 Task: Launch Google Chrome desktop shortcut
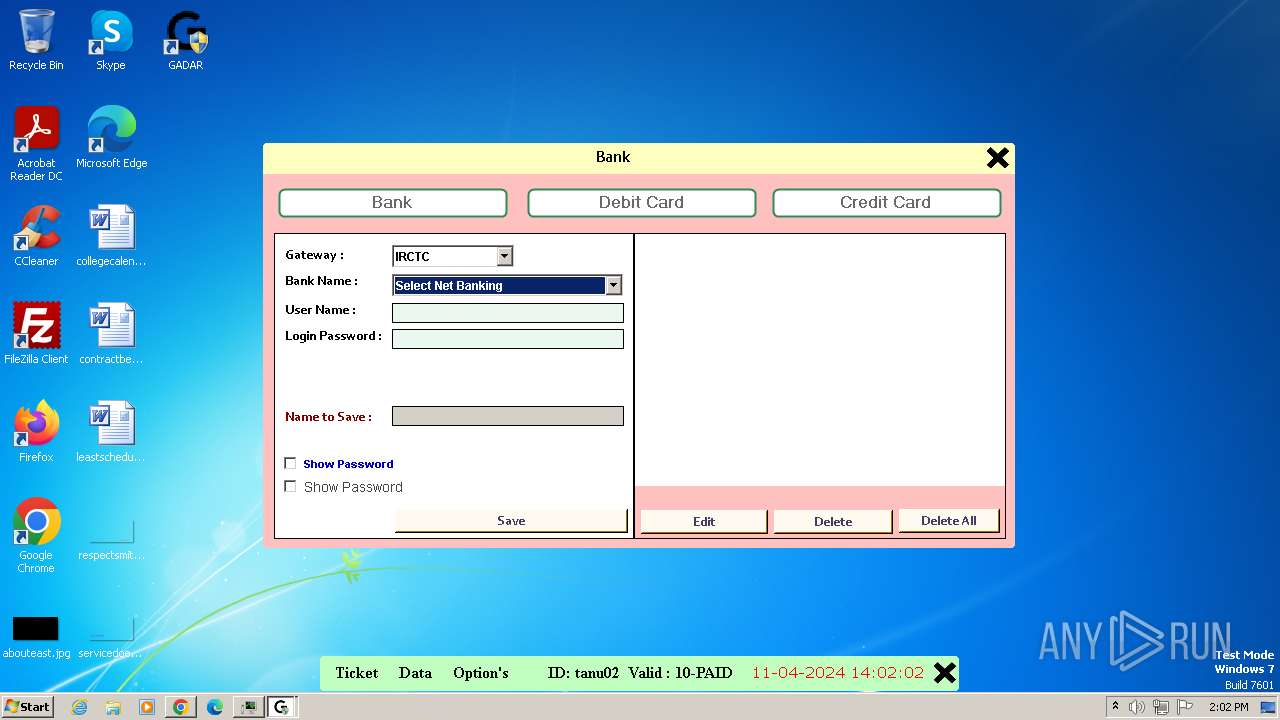pyautogui.click(x=36, y=536)
